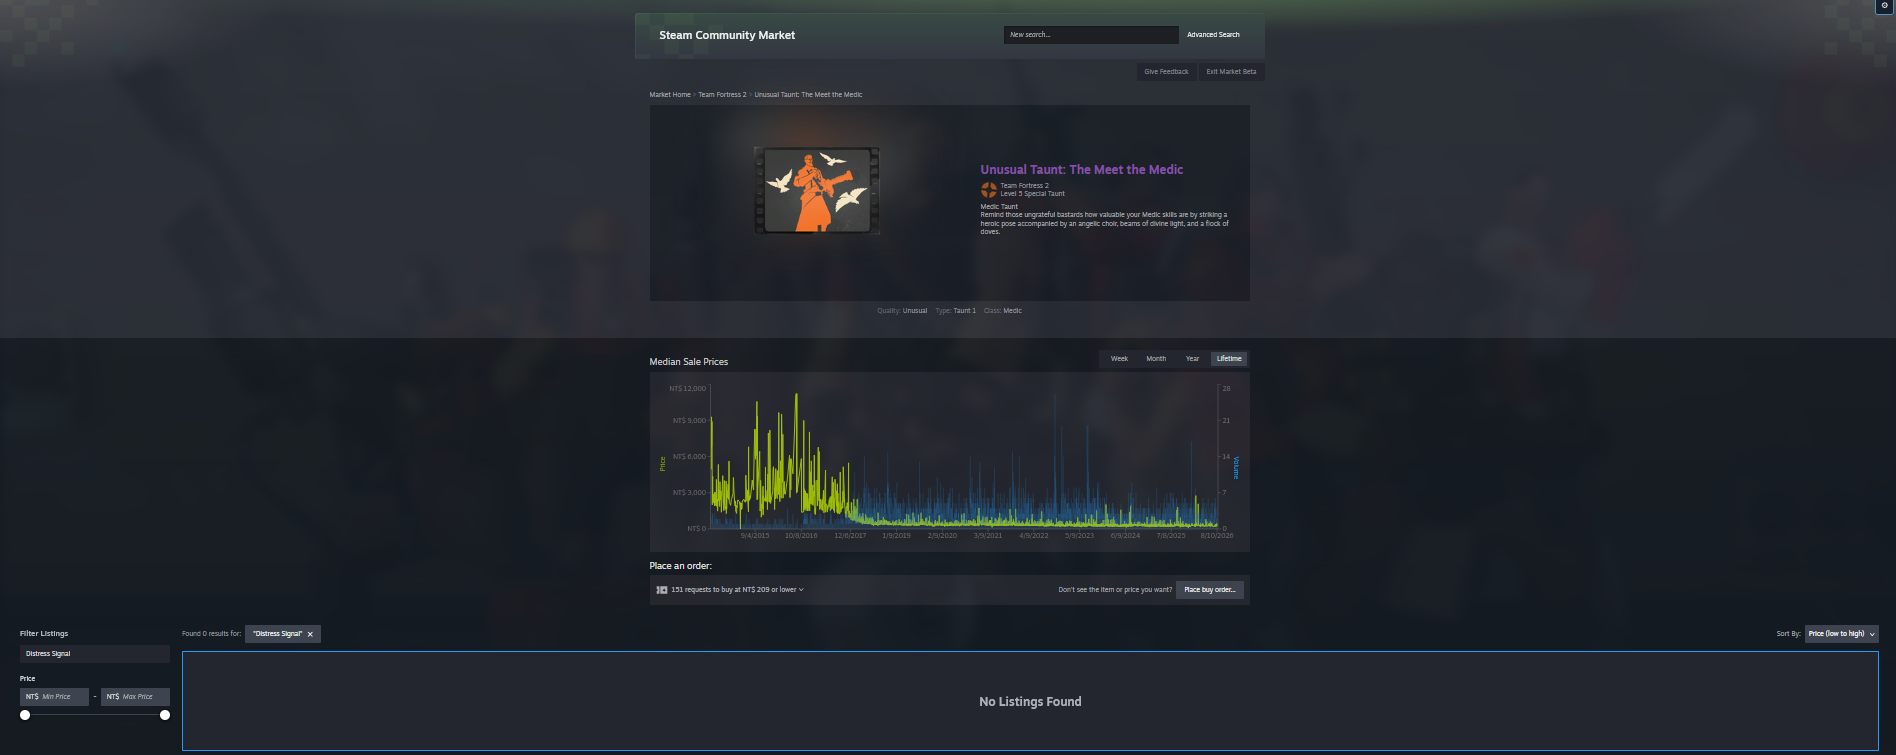Click the "Type: Taunt 1" tag text

[x=956, y=311]
